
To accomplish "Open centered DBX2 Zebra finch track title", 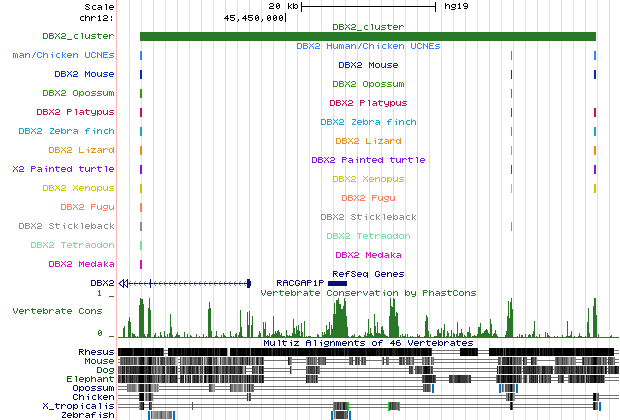I will click(x=368, y=121).
